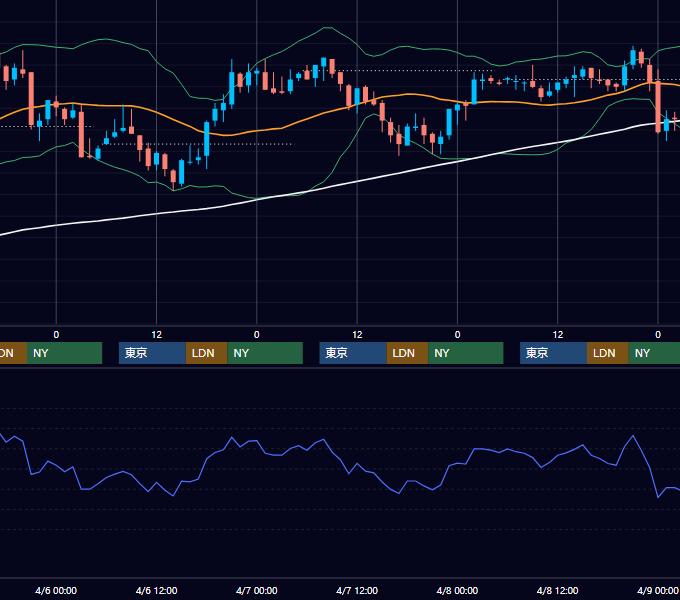Click the 4/6 00:00 date label
This screenshot has width=680, height=600.
(56, 590)
